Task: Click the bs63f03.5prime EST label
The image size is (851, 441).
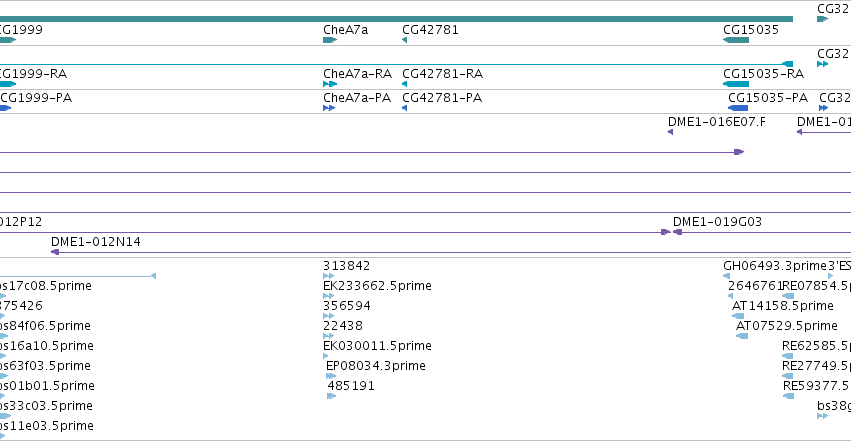Action: pyautogui.click(x=45, y=366)
